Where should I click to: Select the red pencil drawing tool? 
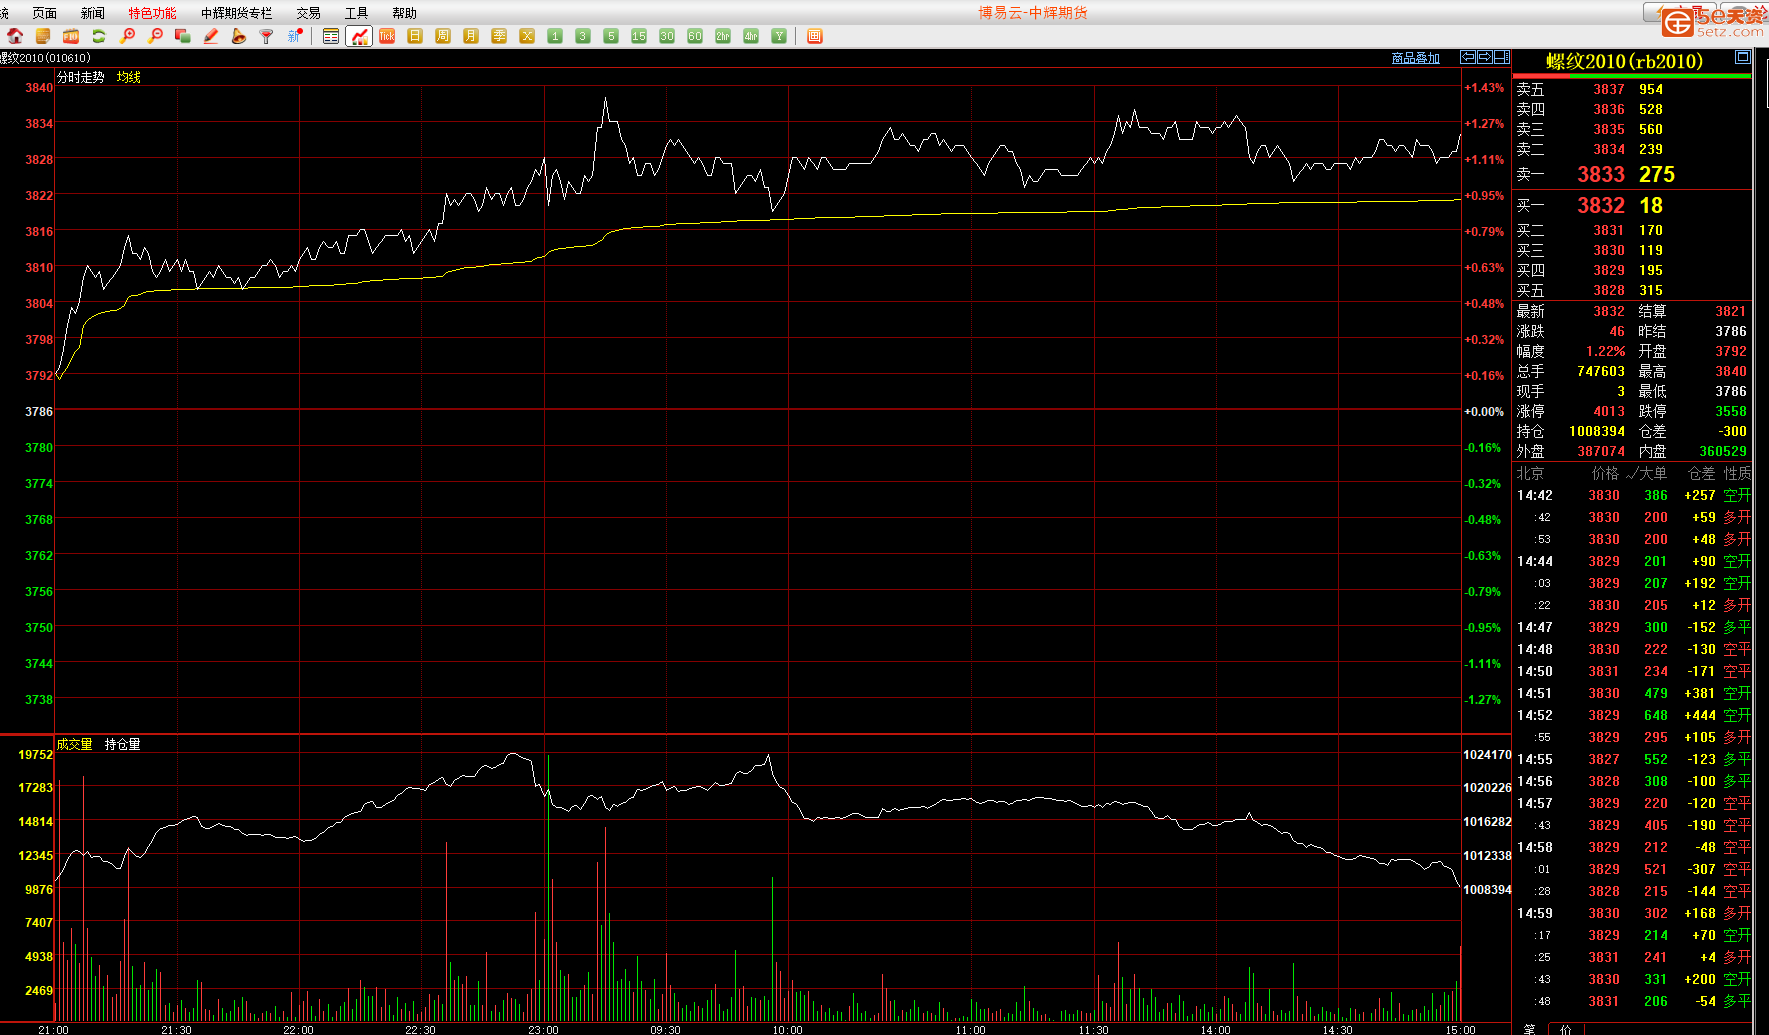click(x=211, y=36)
